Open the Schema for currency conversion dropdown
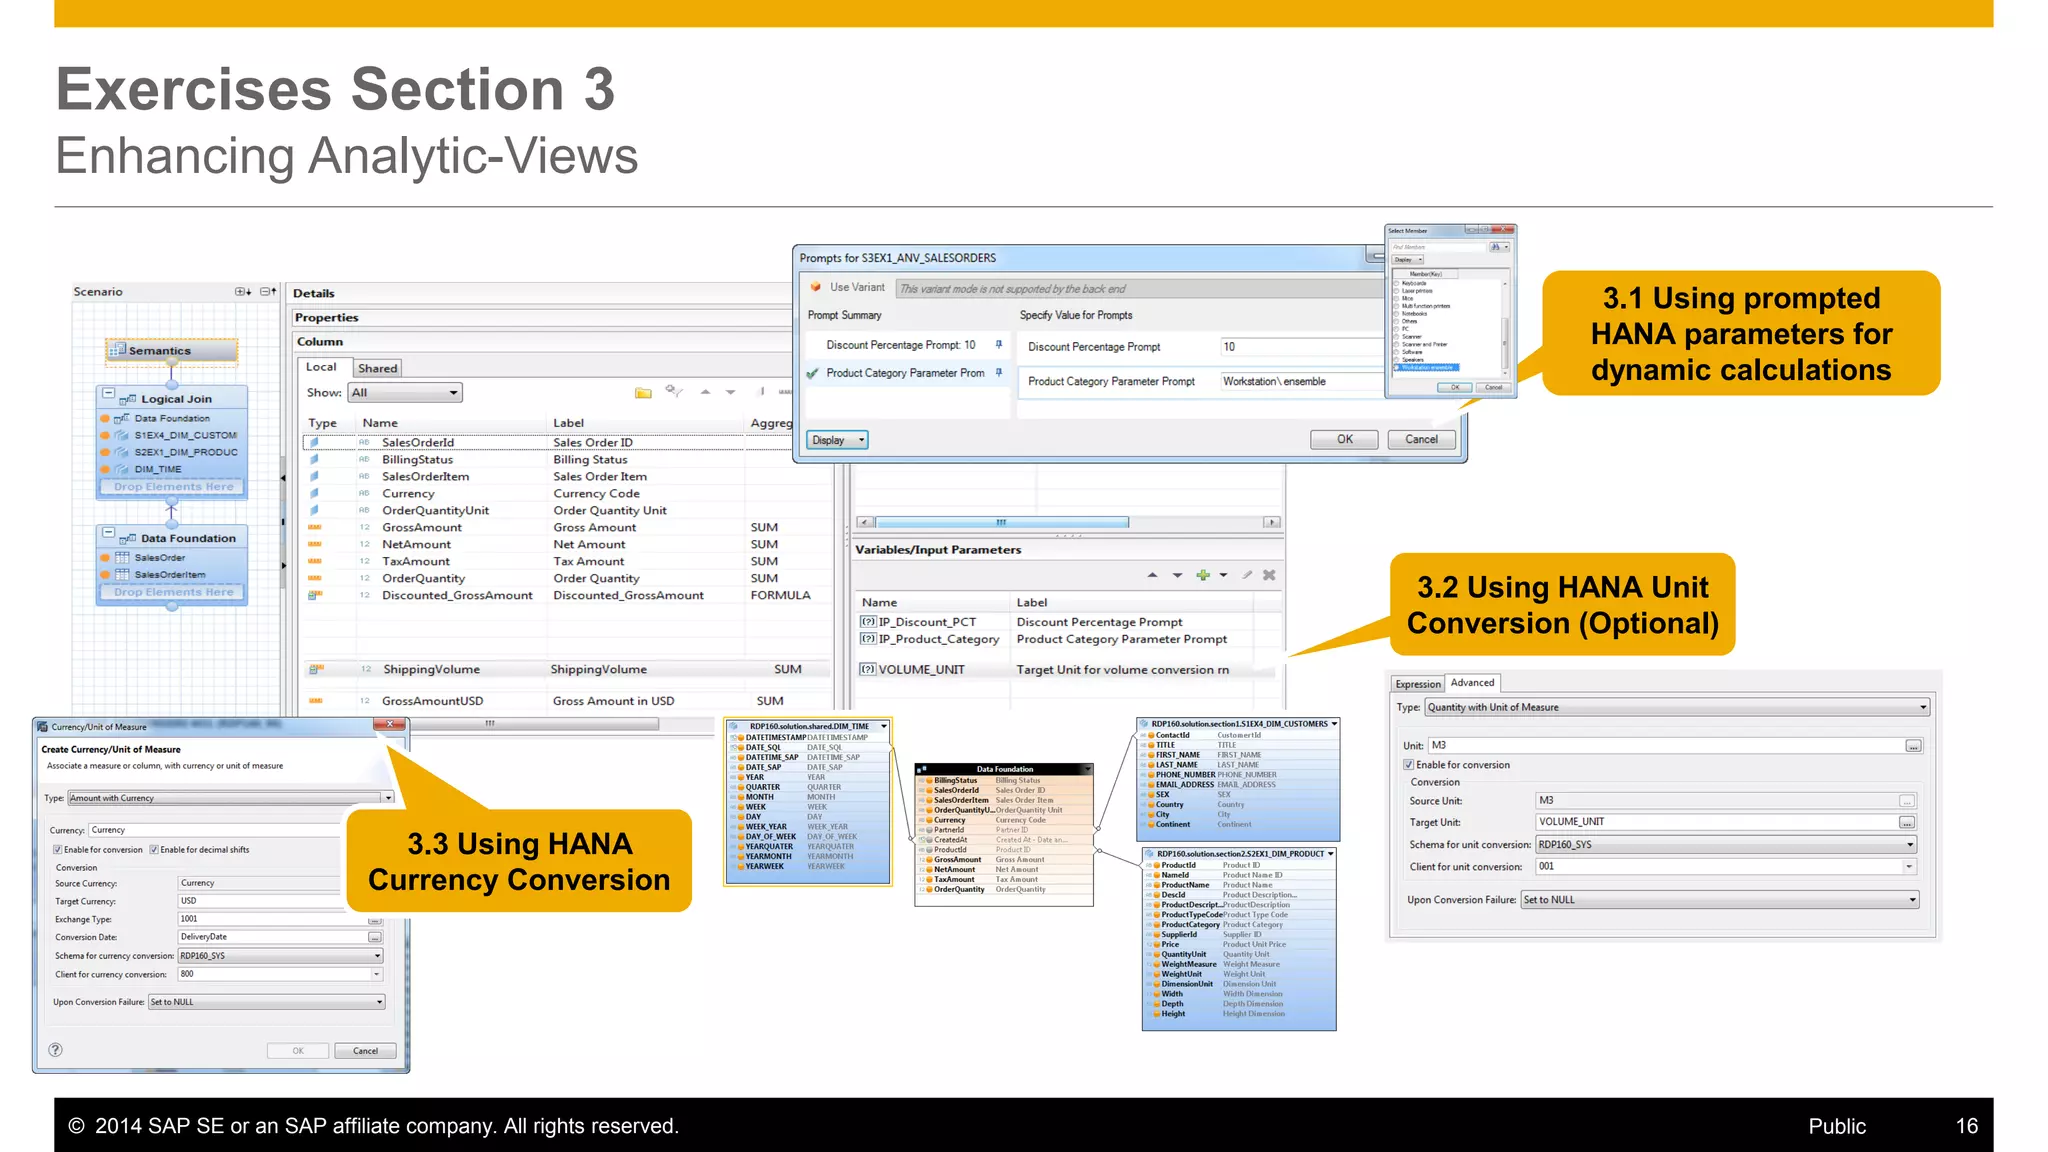The height and width of the screenshot is (1152, 2048). [280, 956]
